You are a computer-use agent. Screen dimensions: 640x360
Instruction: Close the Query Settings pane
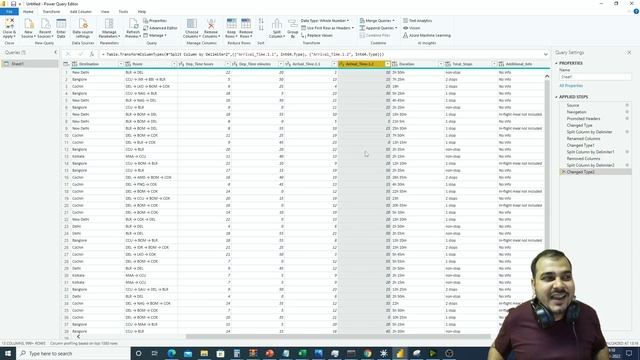(x=629, y=52)
